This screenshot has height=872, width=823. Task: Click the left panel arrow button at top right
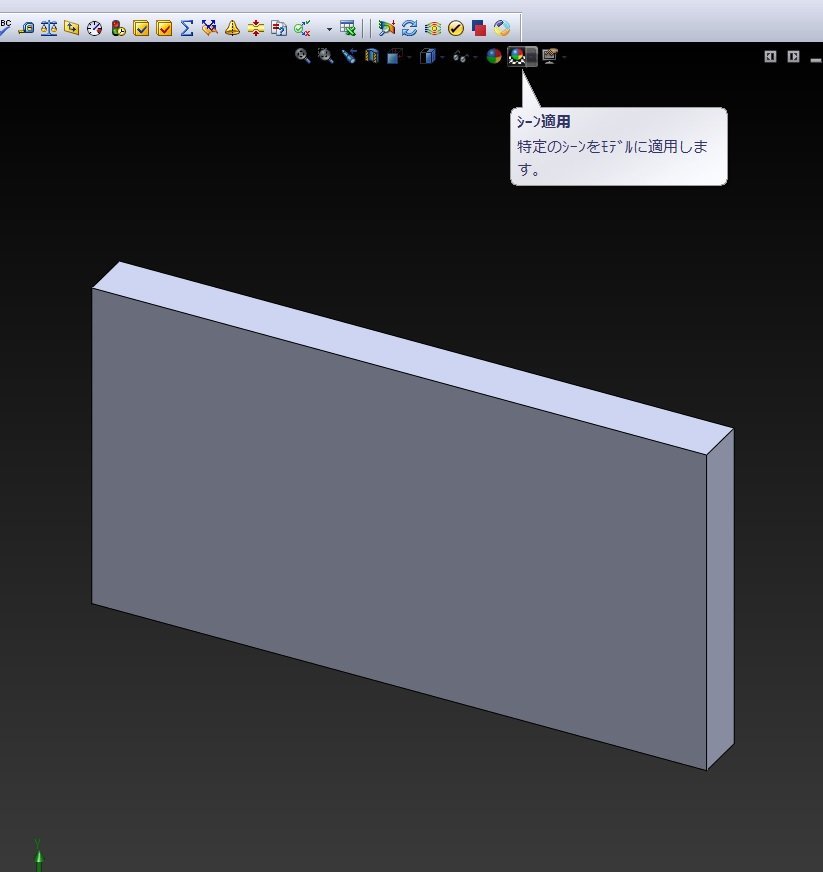tap(770, 57)
